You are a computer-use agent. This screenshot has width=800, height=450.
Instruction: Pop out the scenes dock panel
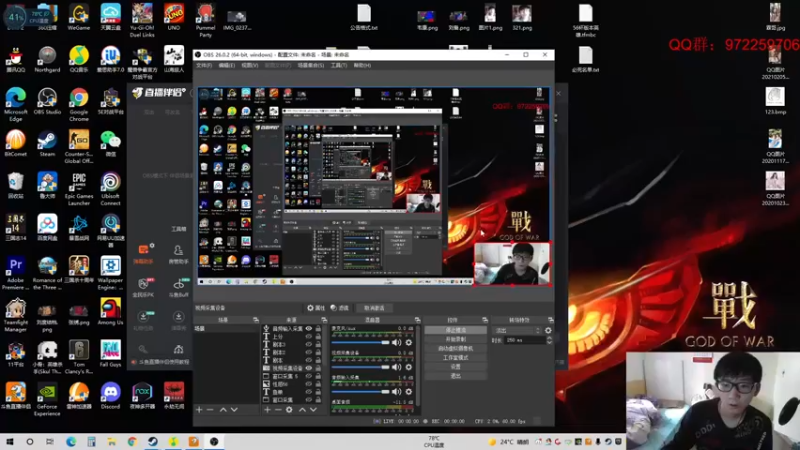tap(256, 320)
